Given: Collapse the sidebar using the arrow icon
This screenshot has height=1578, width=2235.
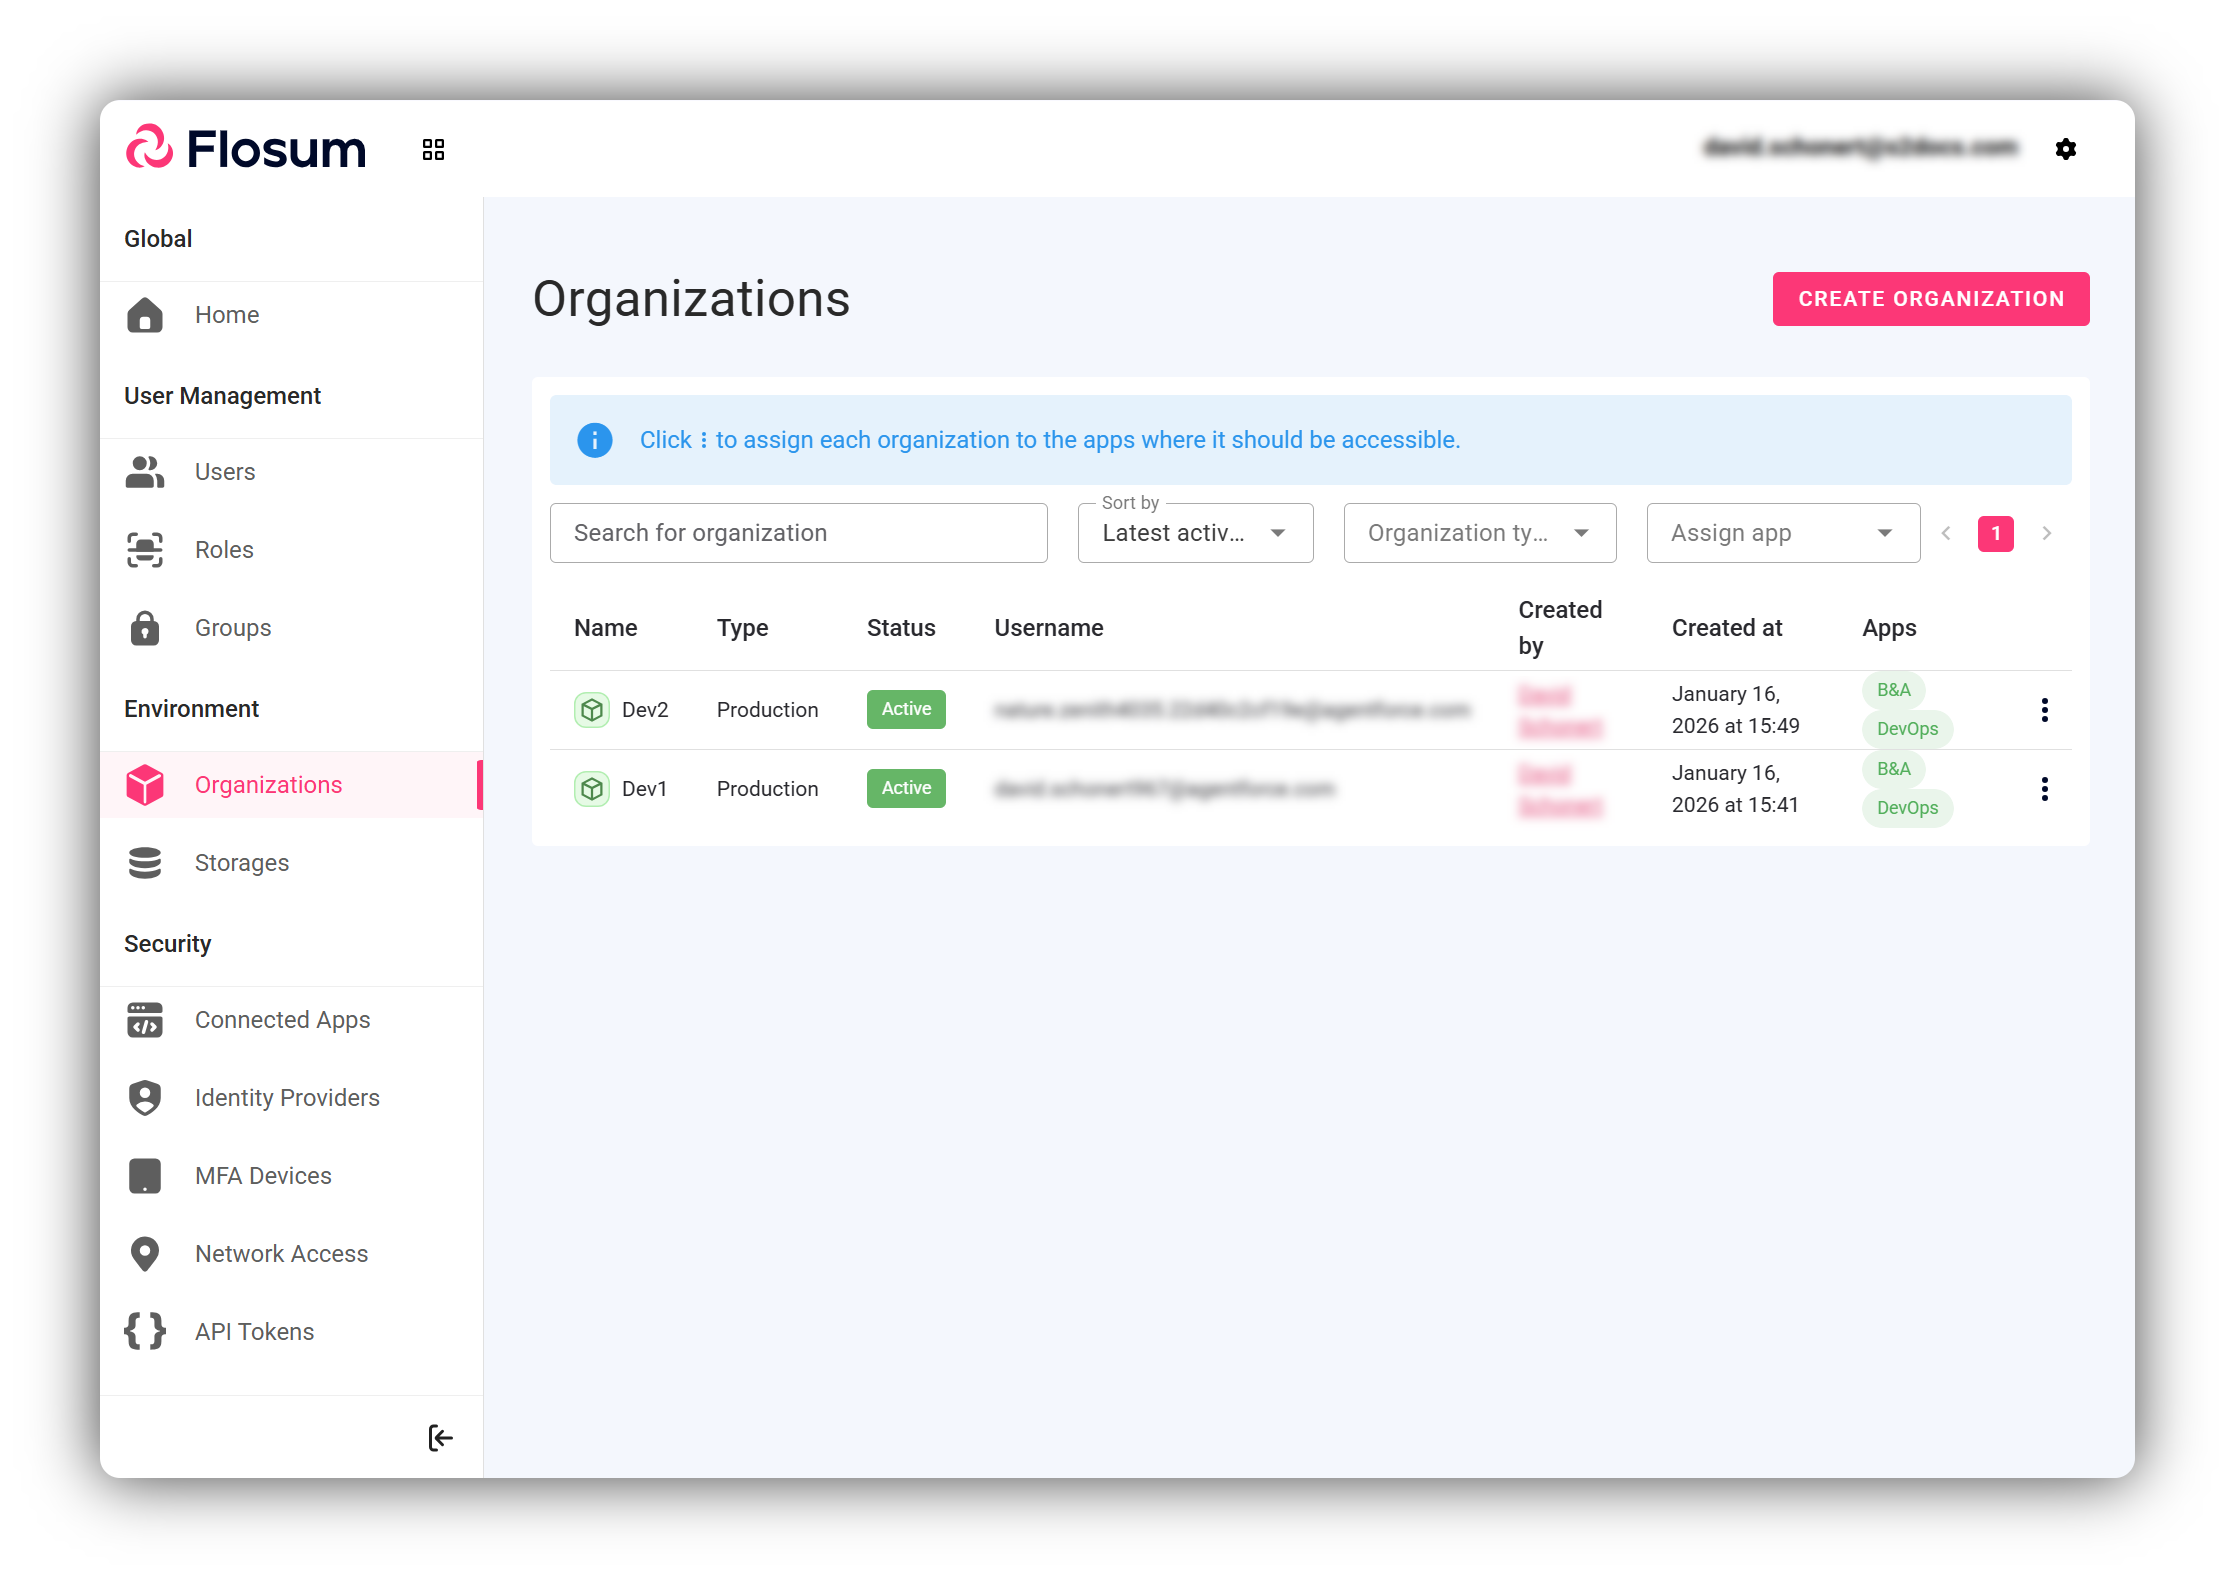Looking at the screenshot, I should (440, 1438).
